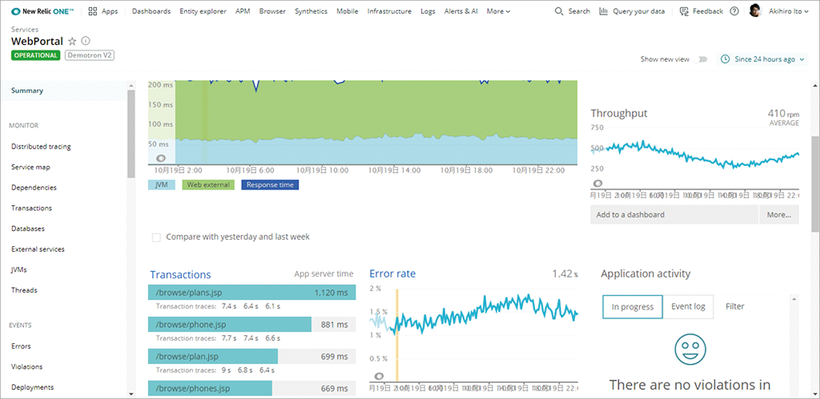820x399 pixels.
Task: Click the OPERATIONAL status badge
Action: pyautogui.click(x=36, y=55)
